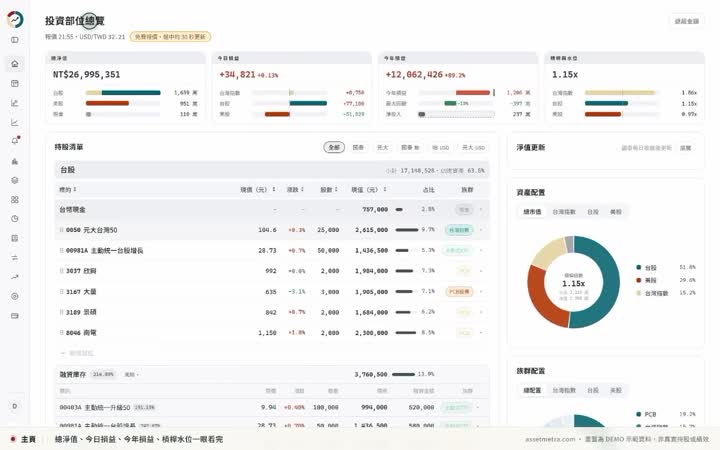720x450 pixels.
Task: Grab drag handle of 3167 row
Action: click(61, 292)
